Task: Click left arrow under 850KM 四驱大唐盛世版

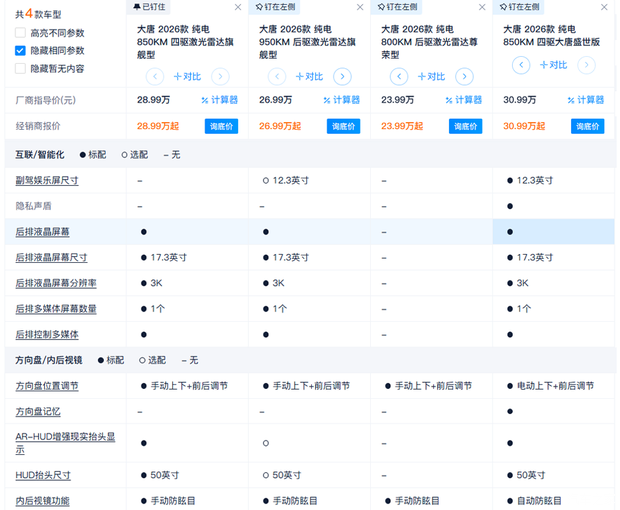Action: pyautogui.click(x=521, y=65)
